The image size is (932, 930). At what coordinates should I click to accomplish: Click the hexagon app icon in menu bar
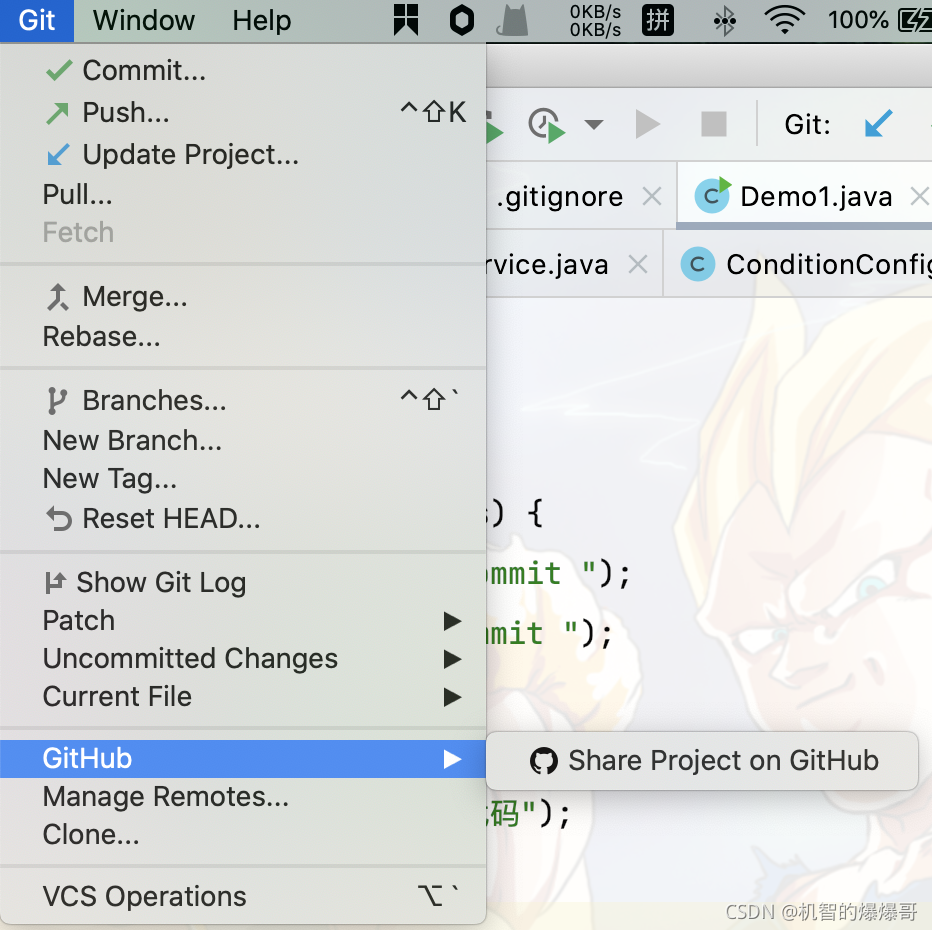click(x=461, y=20)
